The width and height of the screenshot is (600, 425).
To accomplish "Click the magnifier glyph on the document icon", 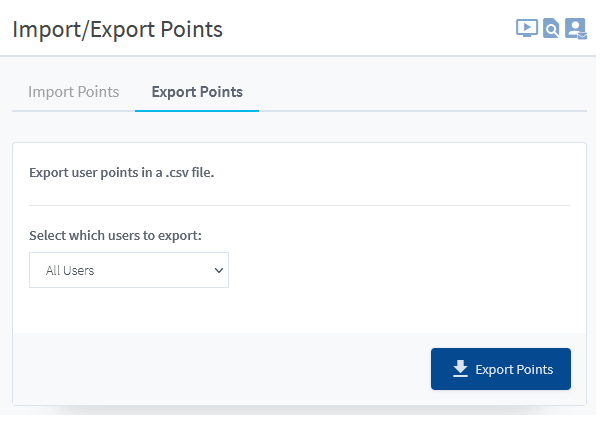I will tap(551, 30).
